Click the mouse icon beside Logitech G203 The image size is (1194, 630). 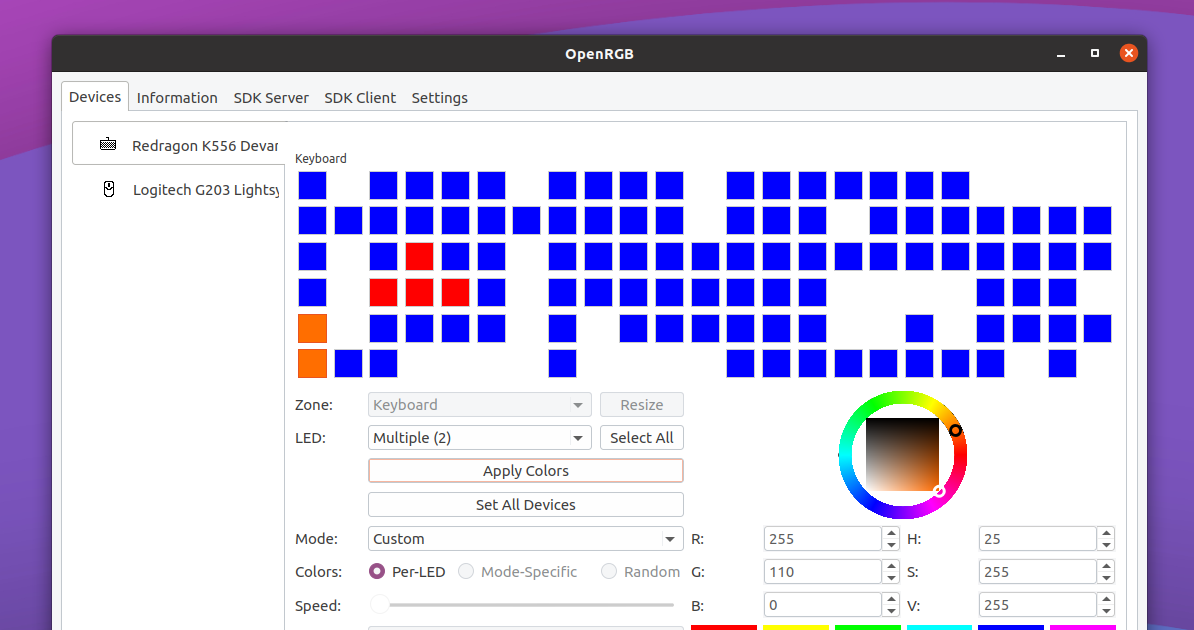(109, 189)
